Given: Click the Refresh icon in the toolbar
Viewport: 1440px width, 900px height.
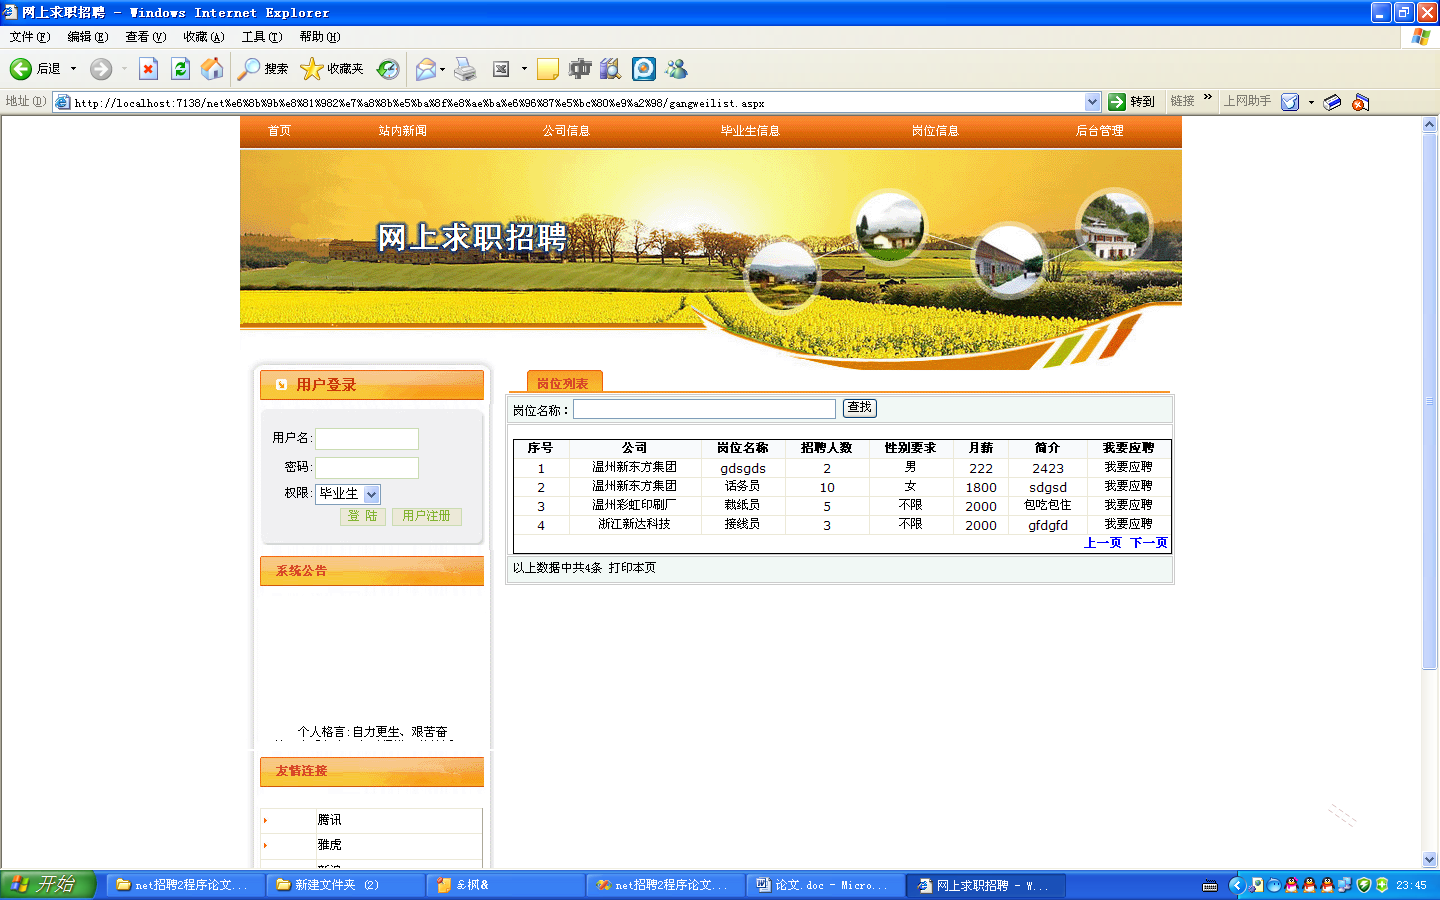Looking at the screenshot, I should (x=180, y=68).
